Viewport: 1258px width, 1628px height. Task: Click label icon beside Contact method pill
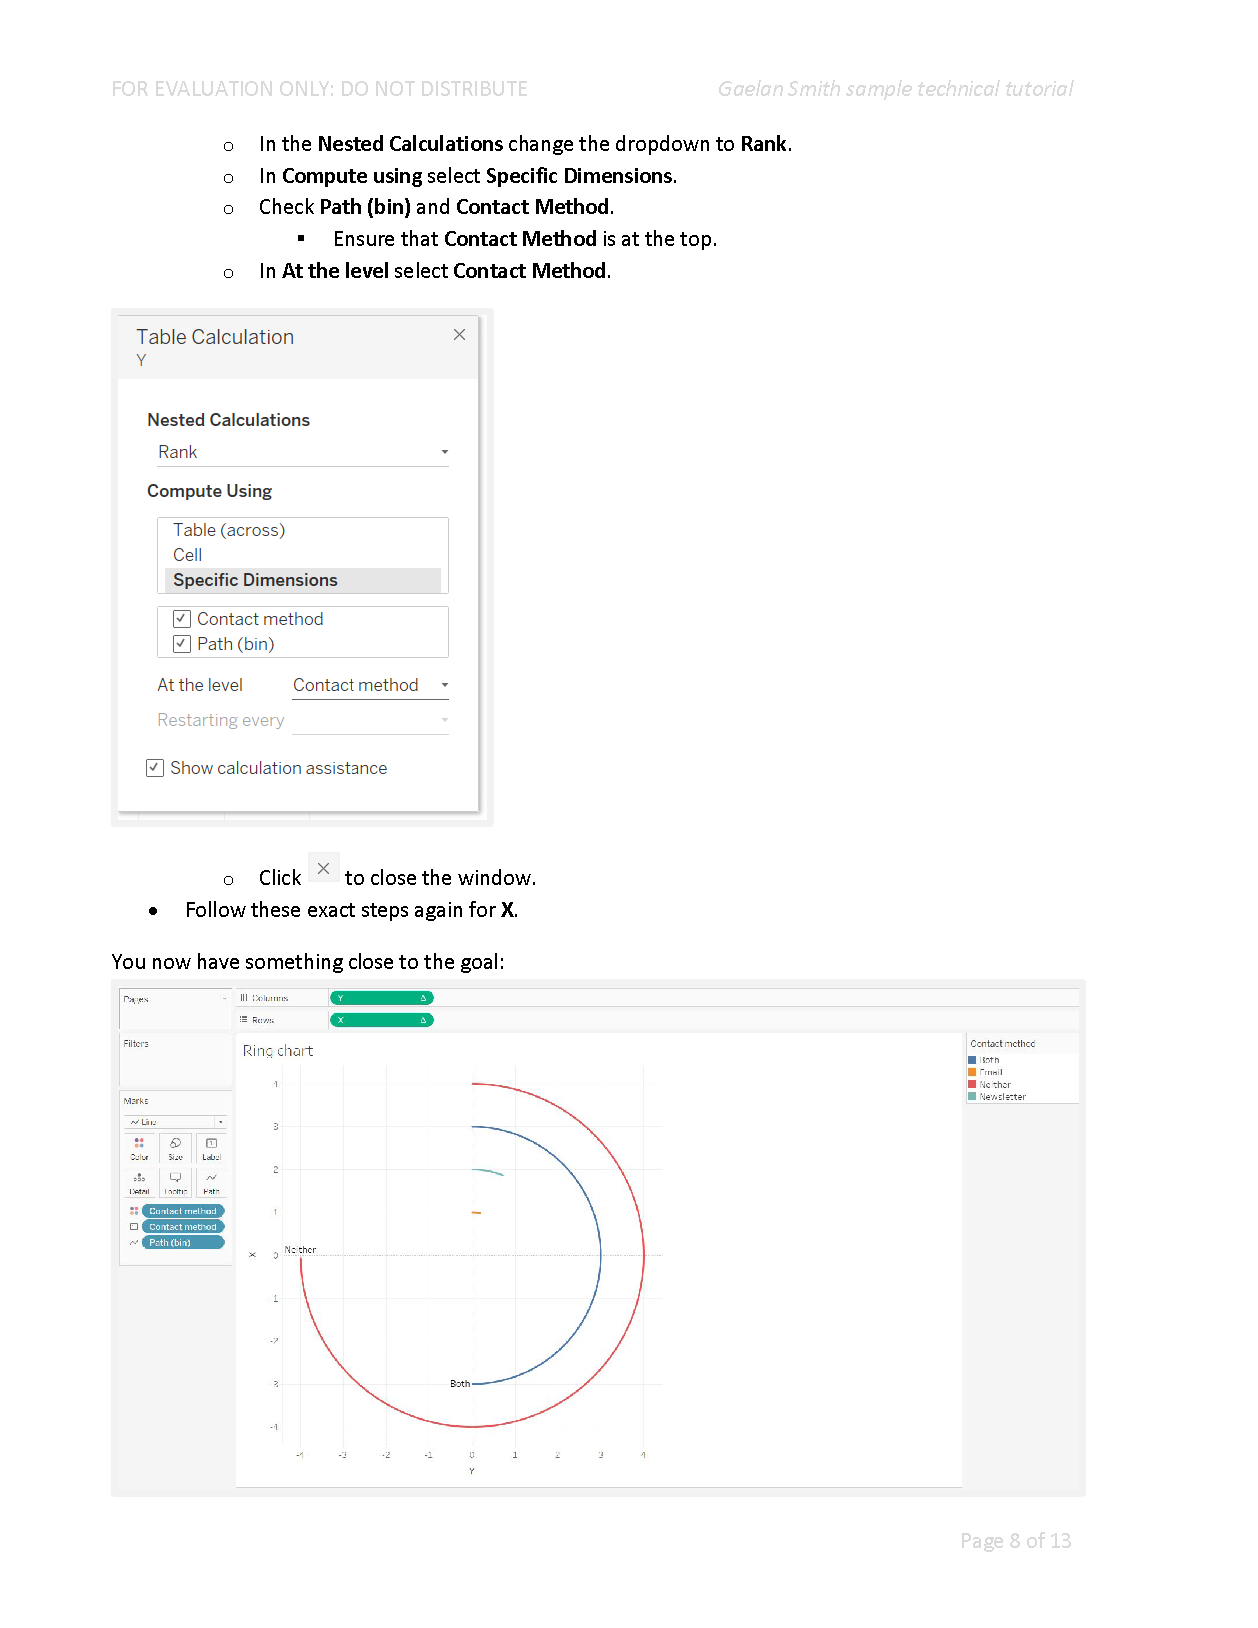pyautogui.click(x=134, y=1227)
